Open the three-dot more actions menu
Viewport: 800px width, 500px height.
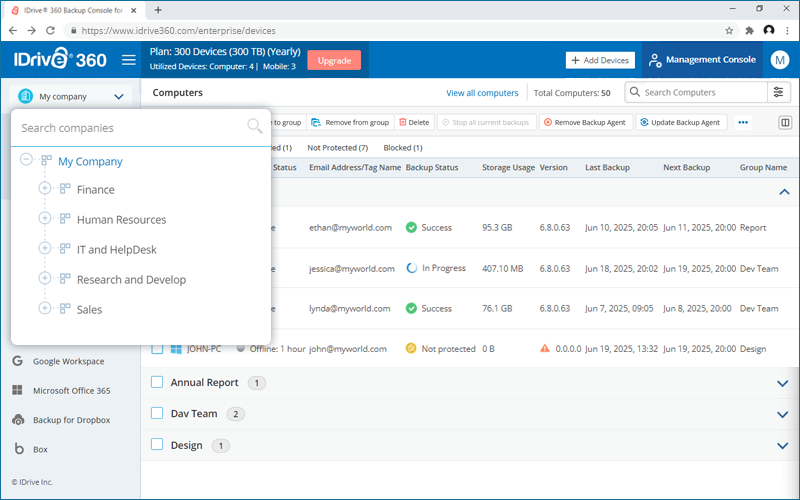click(x=743, y=122)
